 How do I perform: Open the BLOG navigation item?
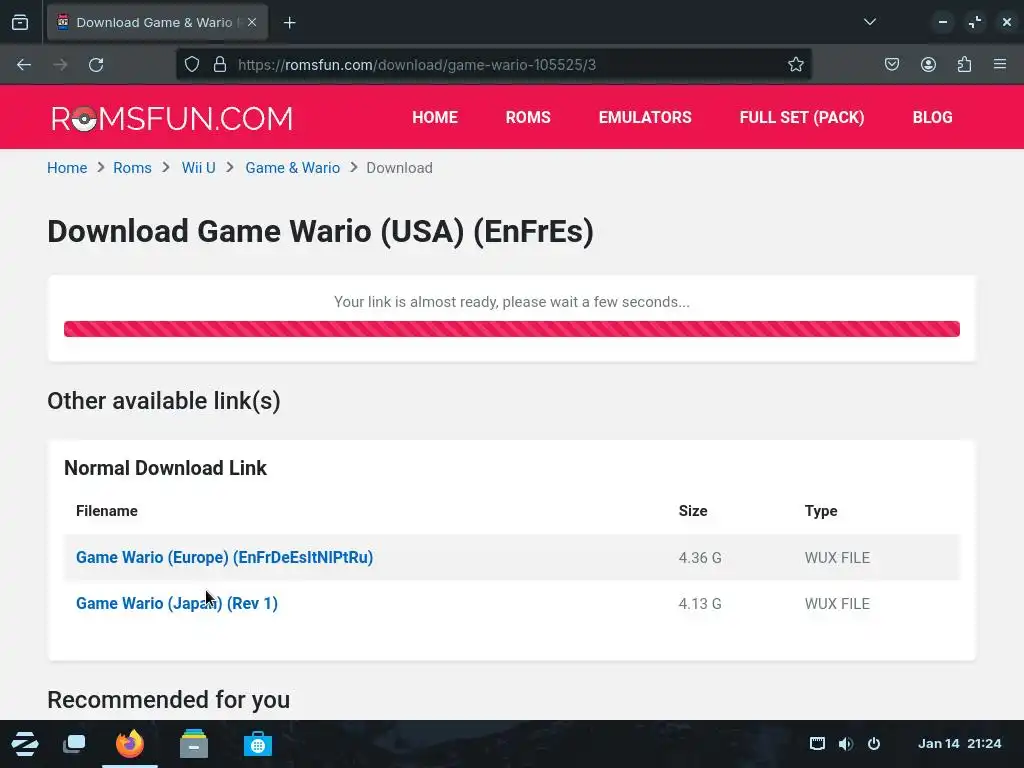(x=933, y=118)
